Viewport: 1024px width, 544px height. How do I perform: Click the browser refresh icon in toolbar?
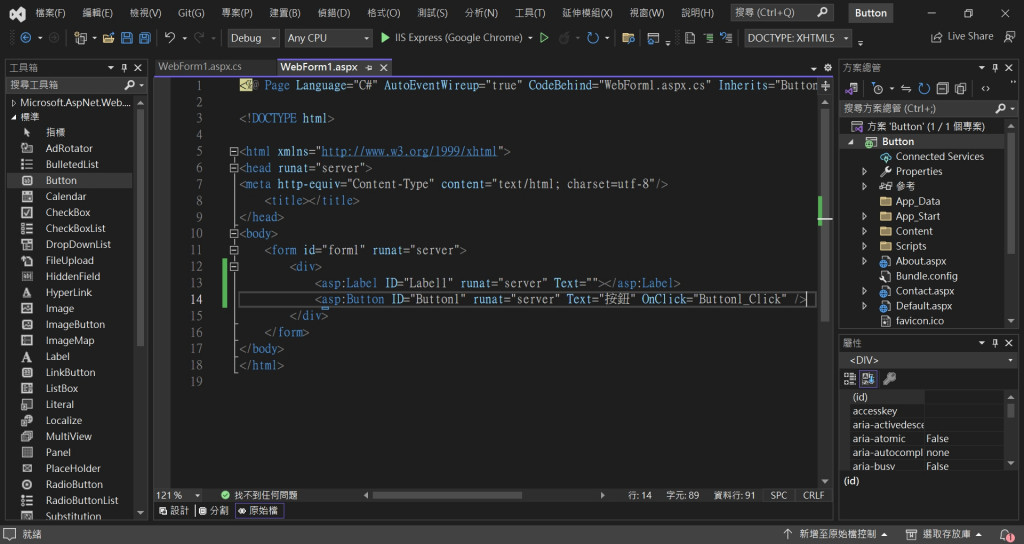[593, 38]
